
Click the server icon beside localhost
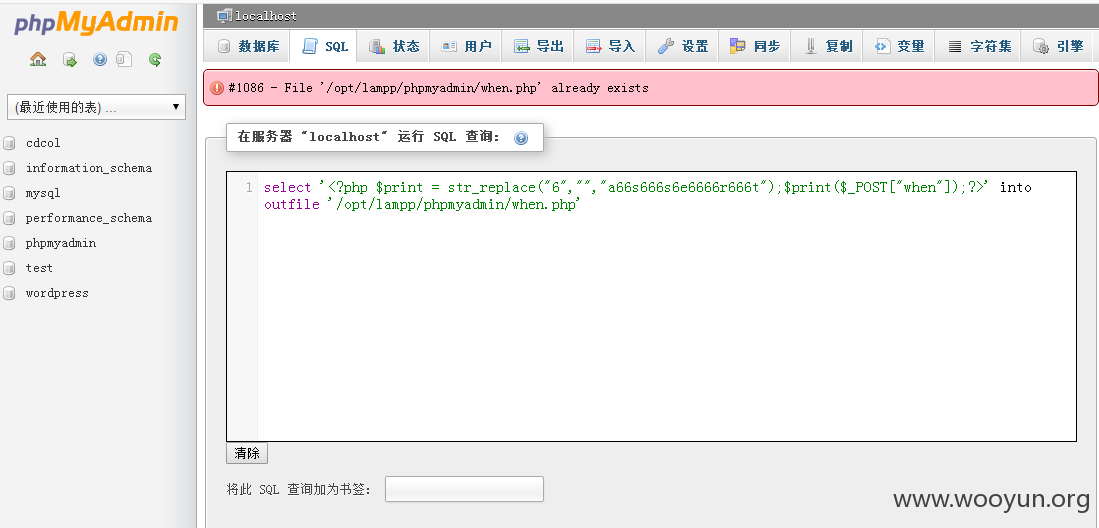tap(224, 15)
